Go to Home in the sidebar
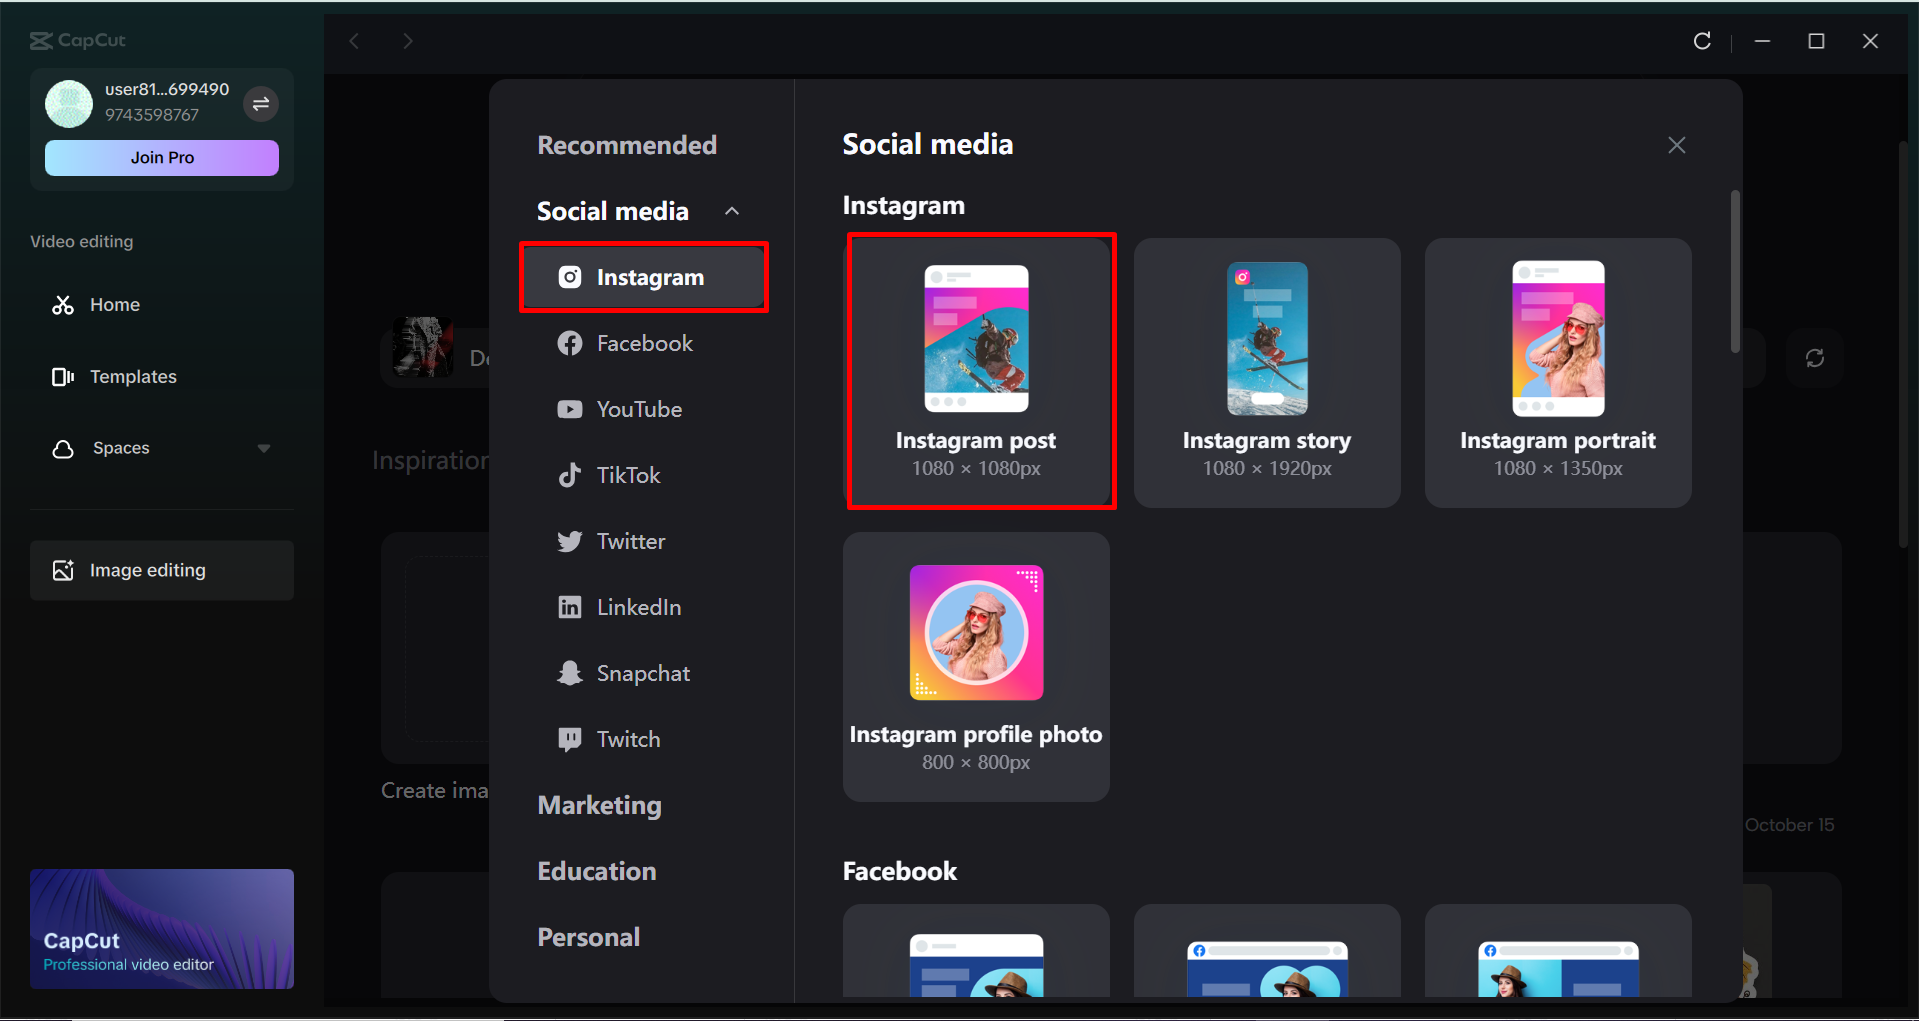The image size is (1919, 1021). pos(114,304)
